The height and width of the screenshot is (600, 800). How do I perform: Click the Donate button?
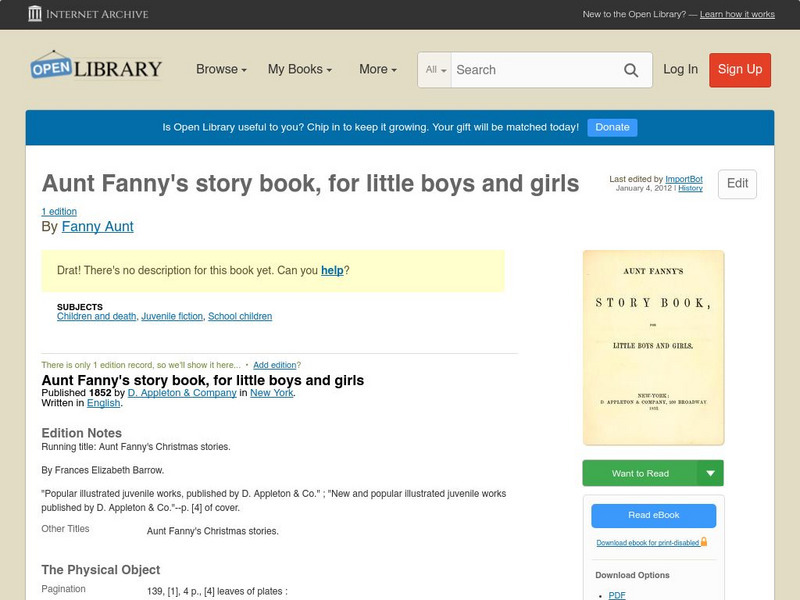(611, 127)
